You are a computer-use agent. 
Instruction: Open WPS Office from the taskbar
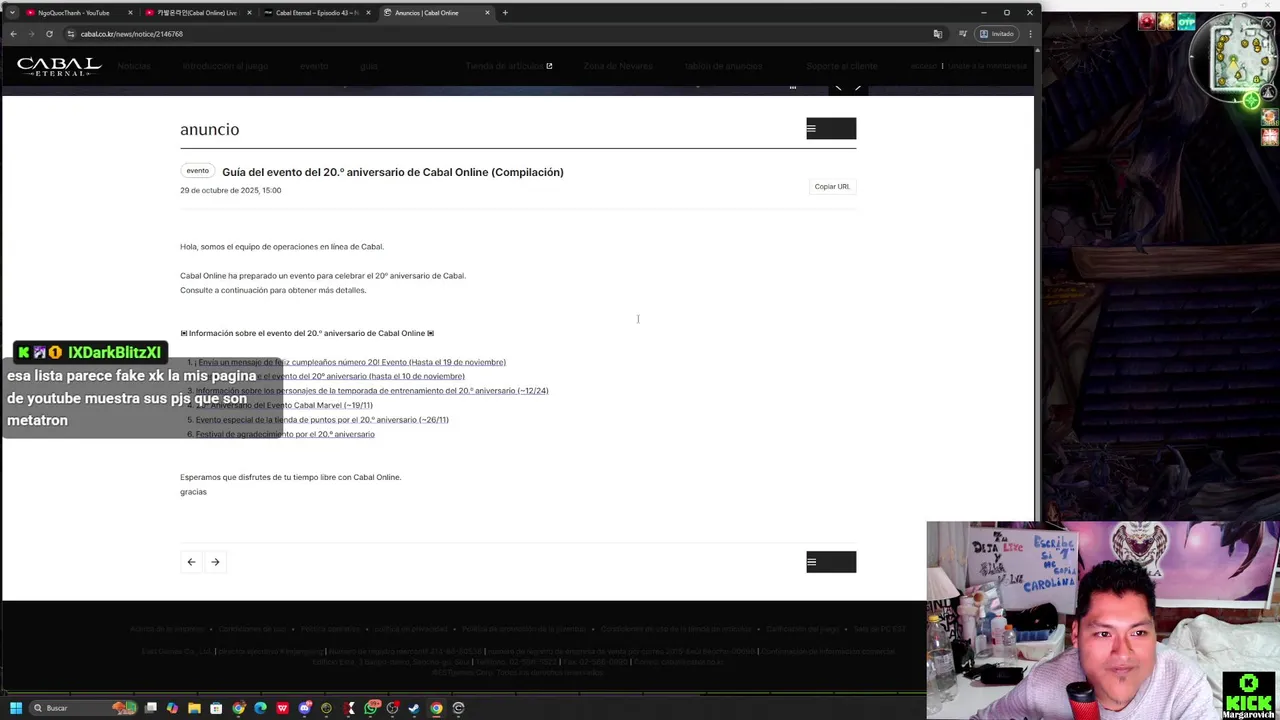(282, 708)
